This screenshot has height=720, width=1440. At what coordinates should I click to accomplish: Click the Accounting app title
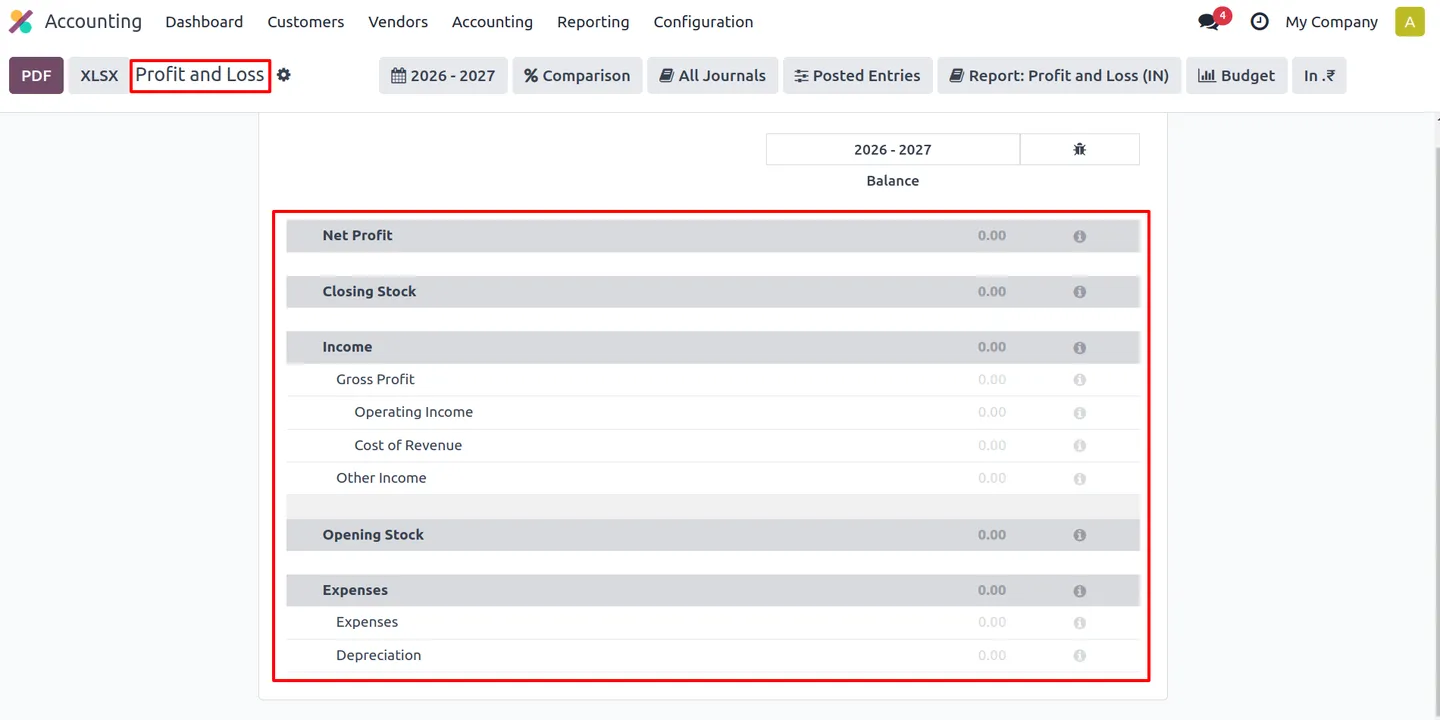click(93, 21)
